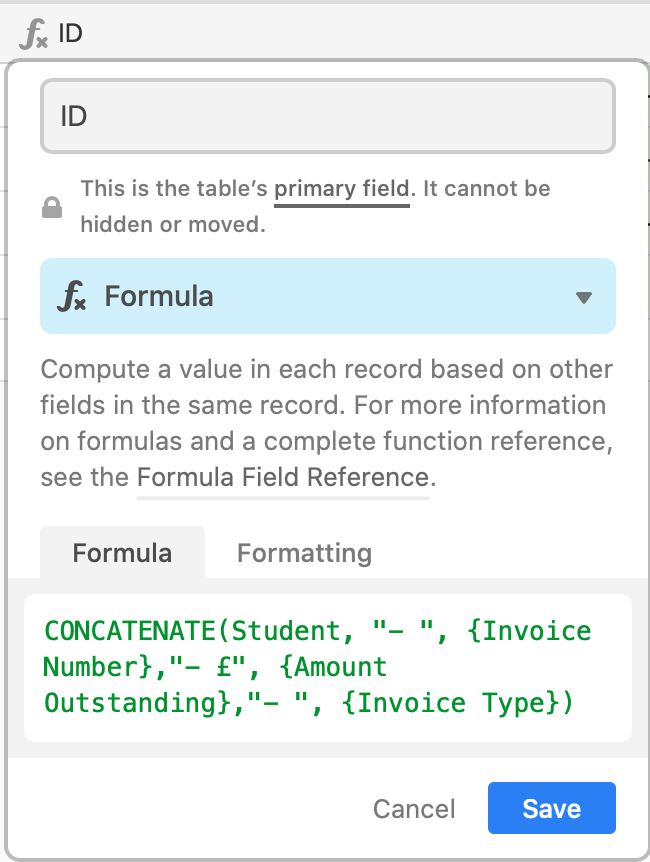
Task: Click the fx icon inside the field type selector
Action: click(x=71, y=296)
